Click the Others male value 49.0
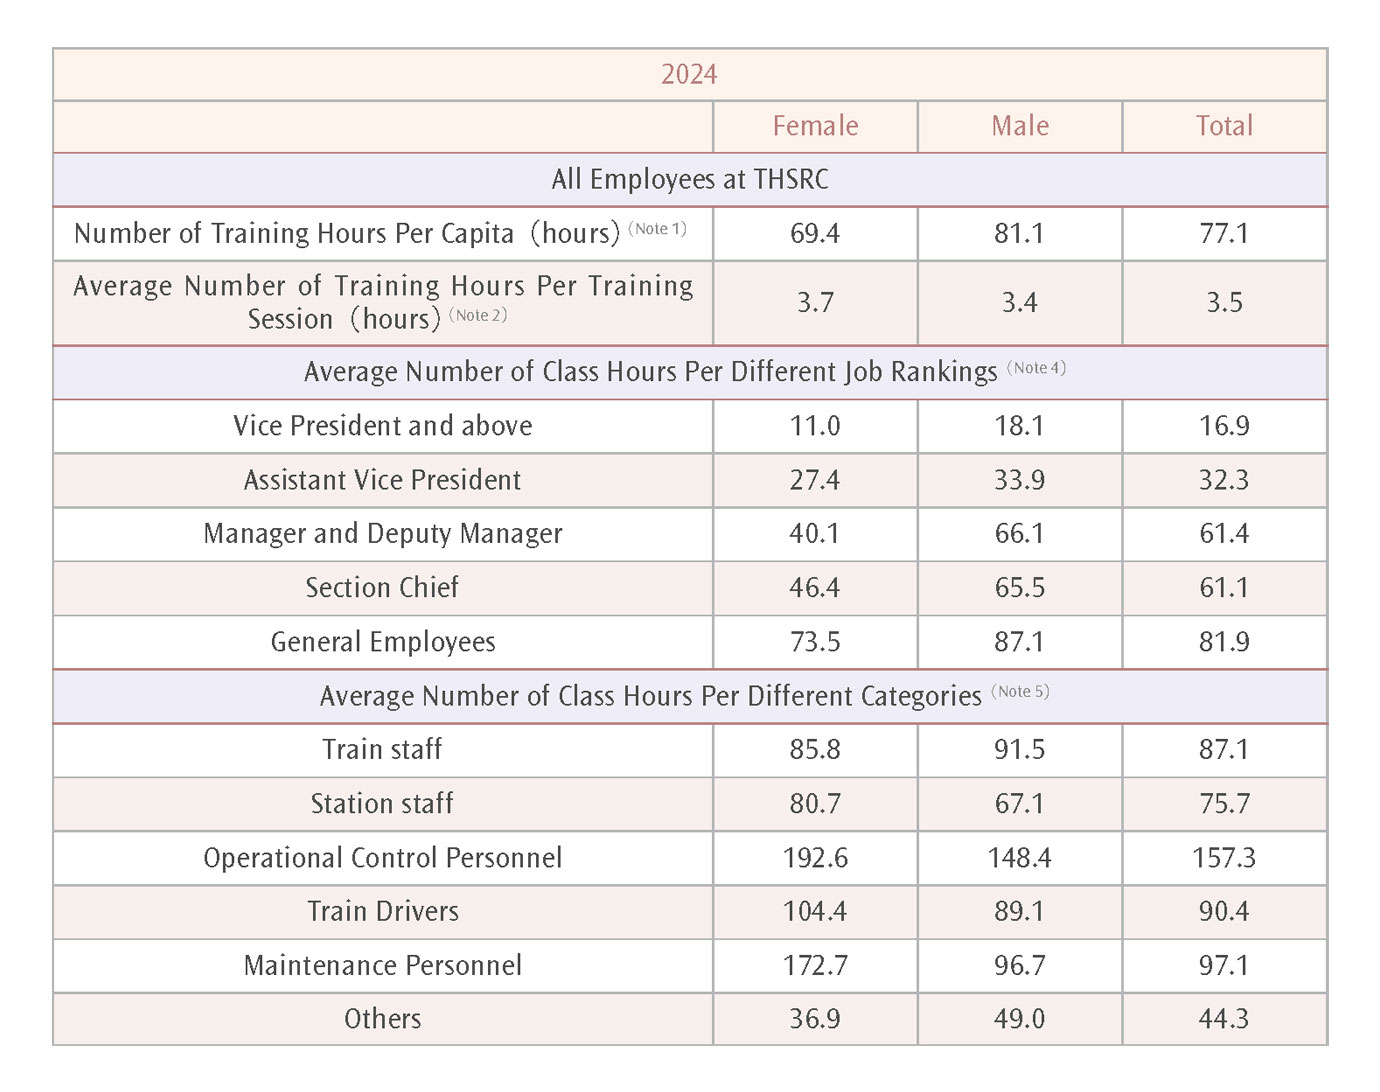The image size is (1380, 1092). click(1019, 1019)
